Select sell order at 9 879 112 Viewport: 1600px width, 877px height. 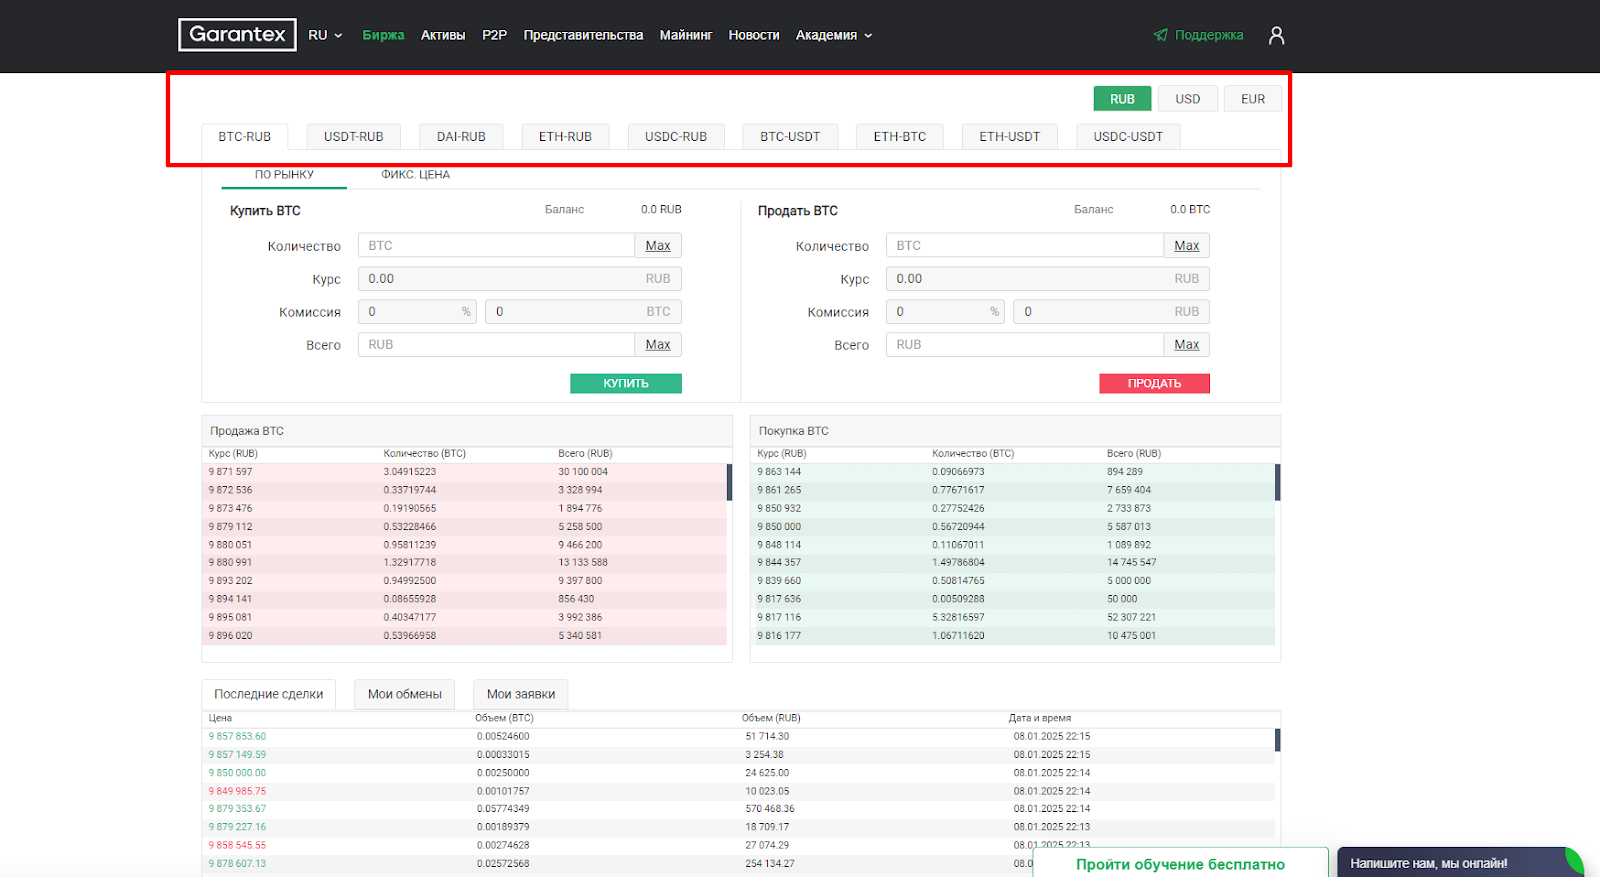[x=465, y=526]
